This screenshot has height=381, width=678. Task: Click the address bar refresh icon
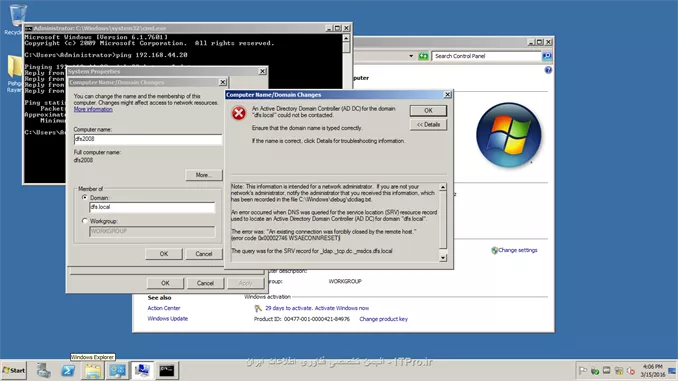423,56
